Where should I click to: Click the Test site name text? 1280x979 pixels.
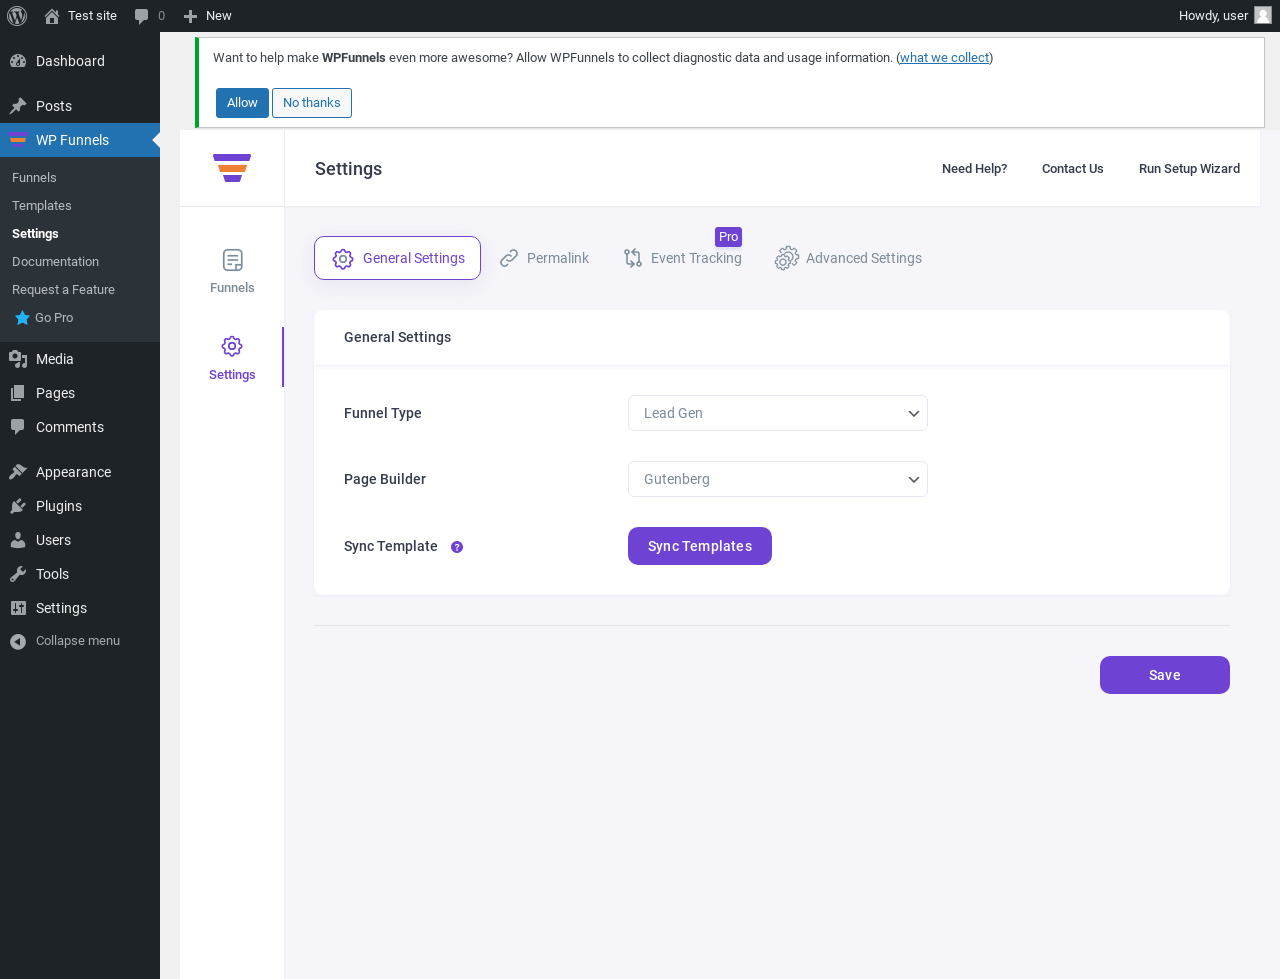tap(92, 16)
